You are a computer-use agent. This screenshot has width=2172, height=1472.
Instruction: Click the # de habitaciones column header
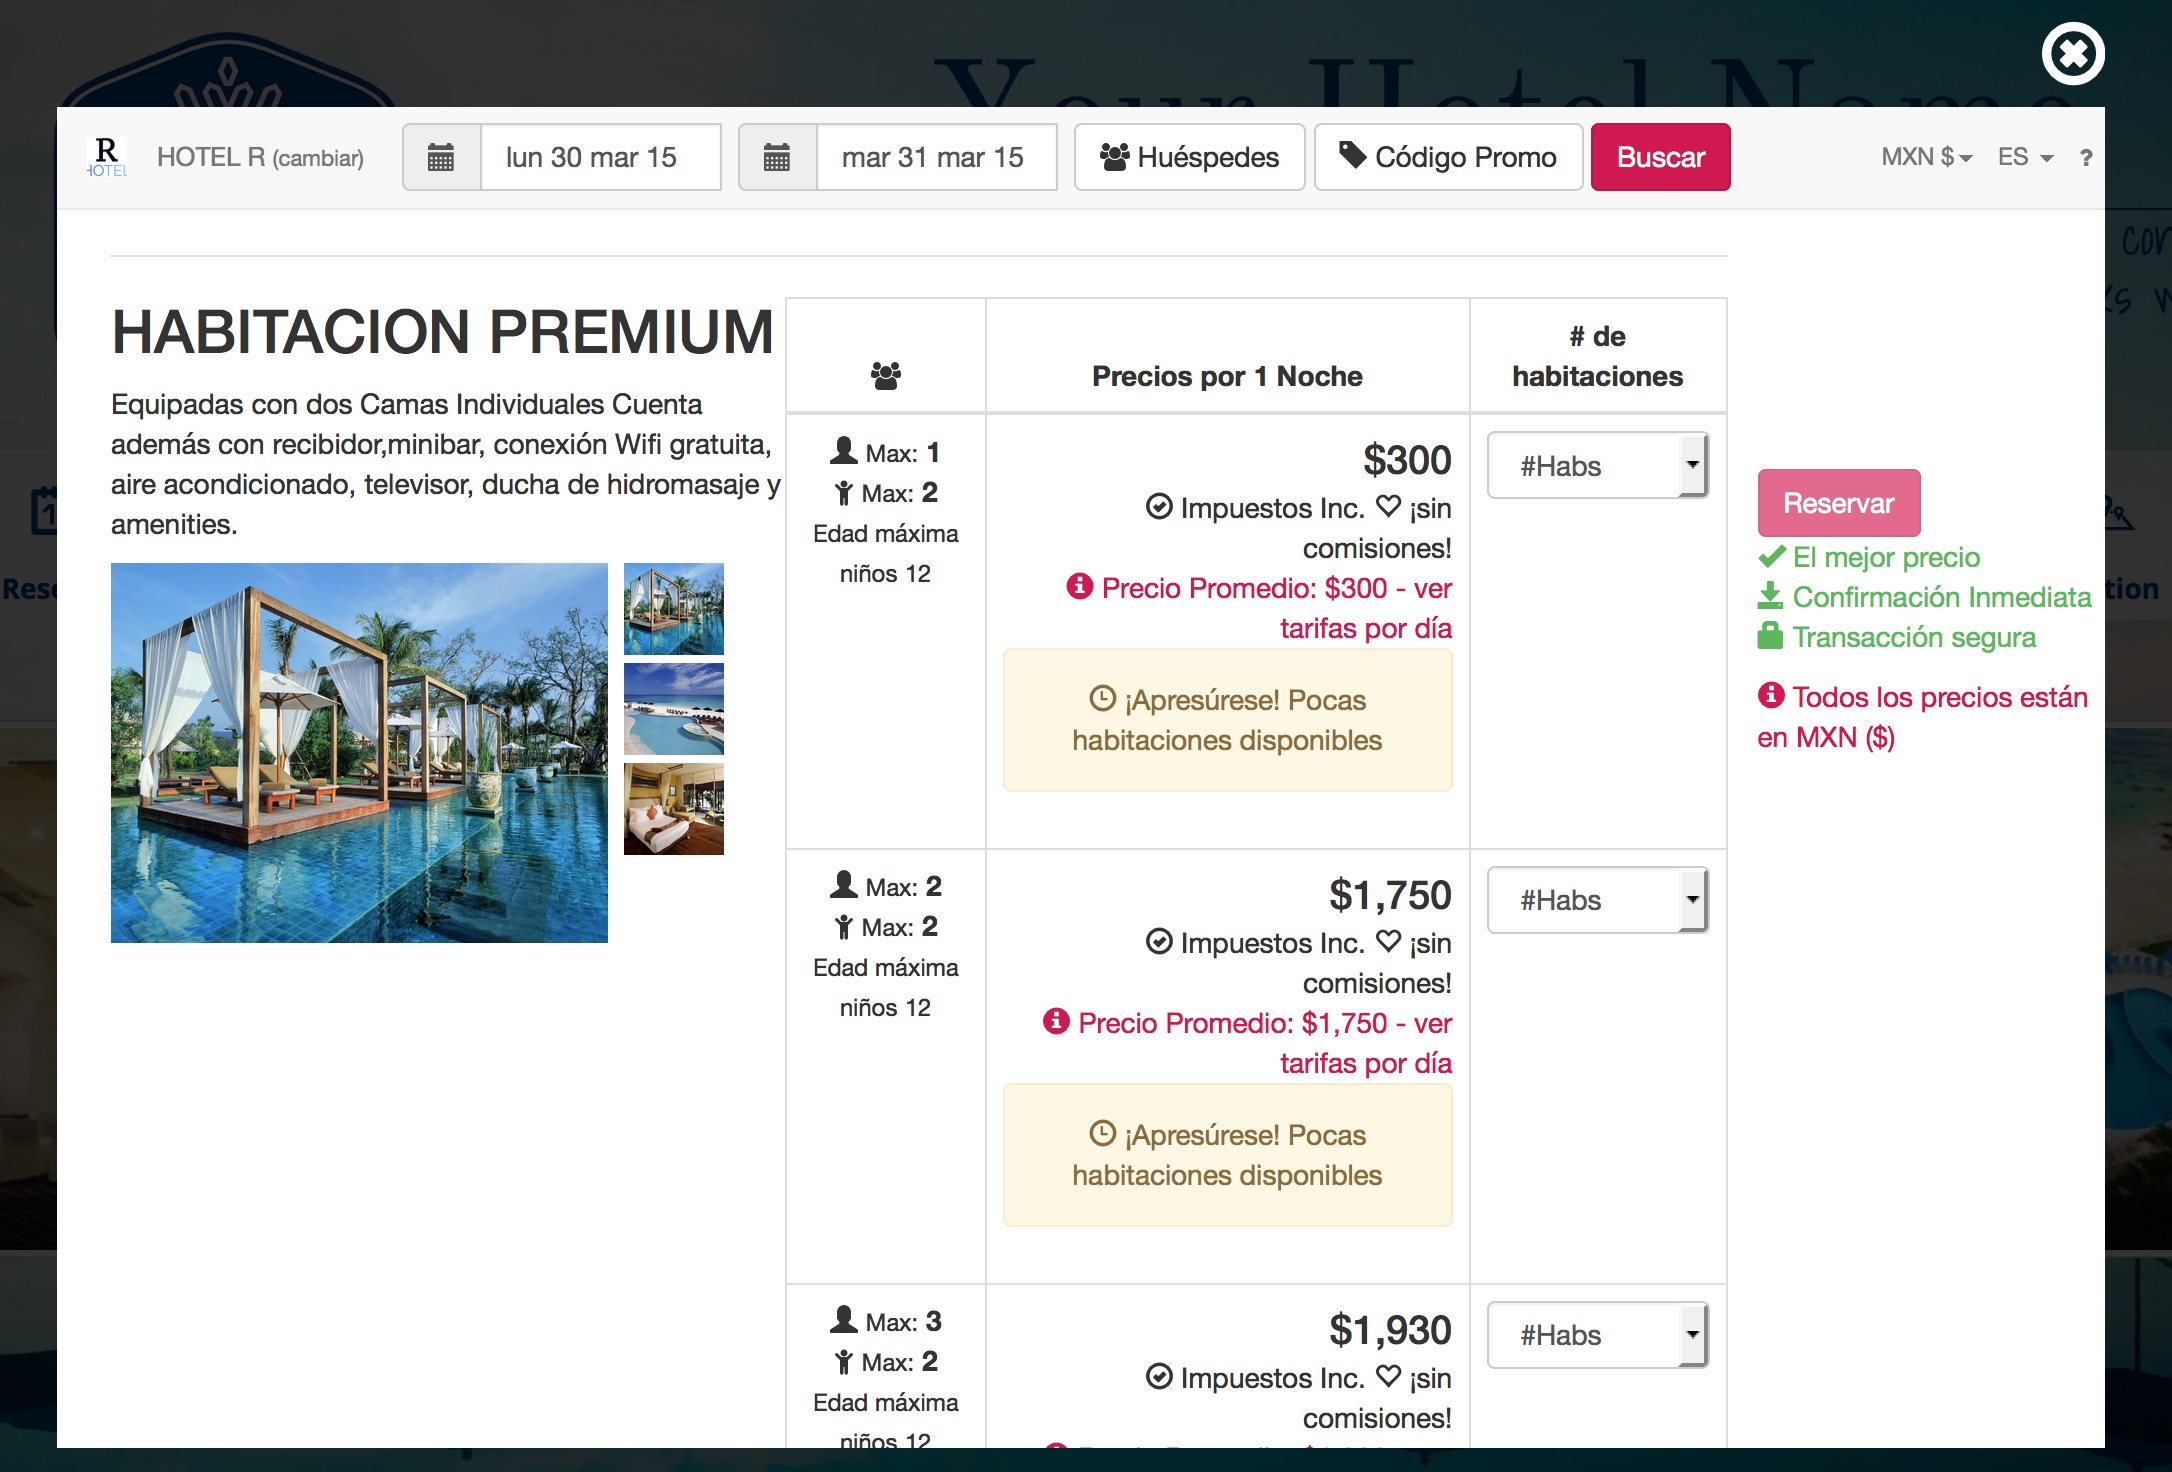[x=1597, y=356]
